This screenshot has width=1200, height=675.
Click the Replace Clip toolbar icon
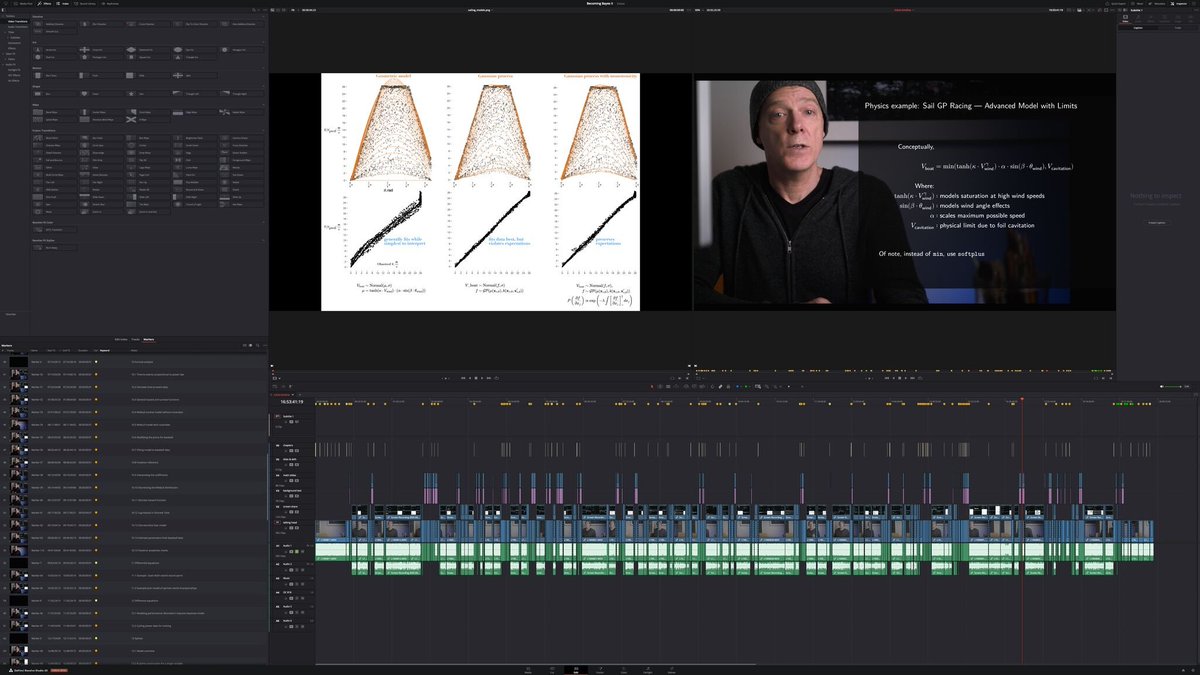point(702,386)
